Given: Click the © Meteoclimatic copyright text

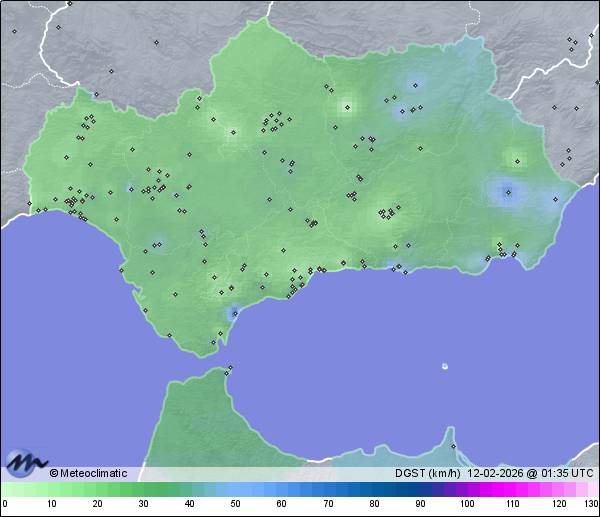Looking at the screenshot, I should (88, 474).
